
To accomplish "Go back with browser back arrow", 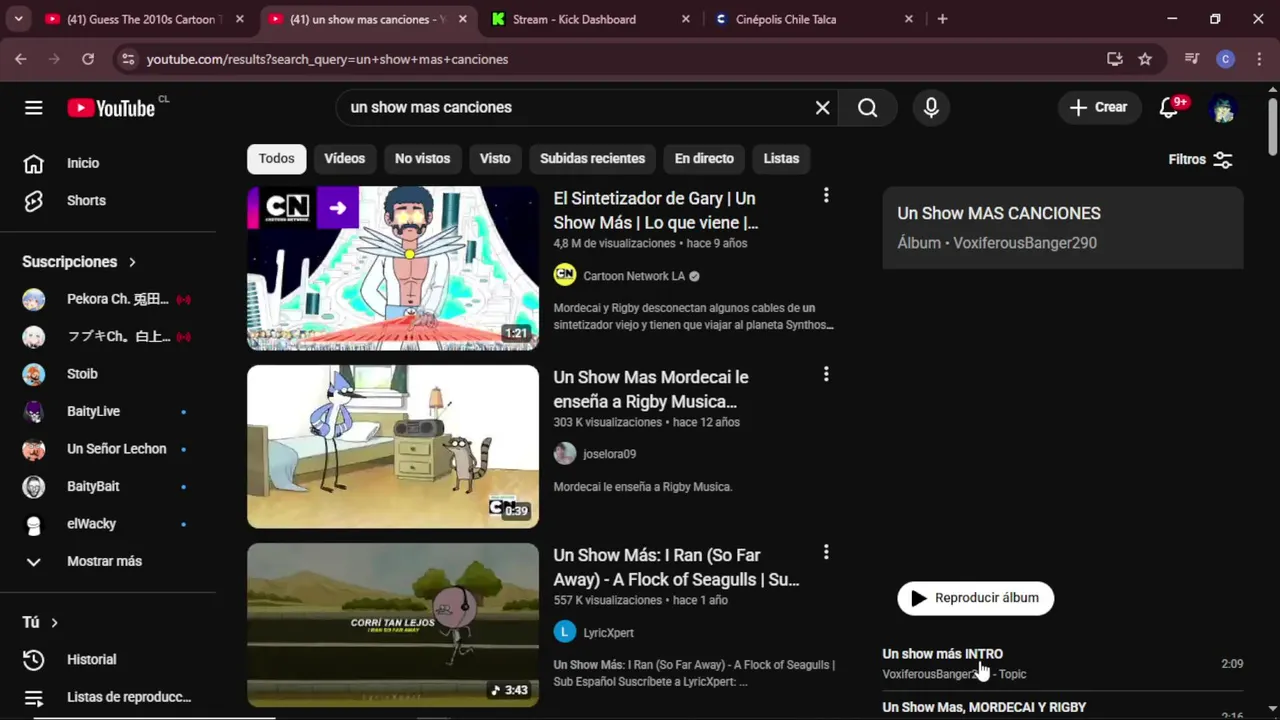I will pyautogui.click(x=21, y=59).
